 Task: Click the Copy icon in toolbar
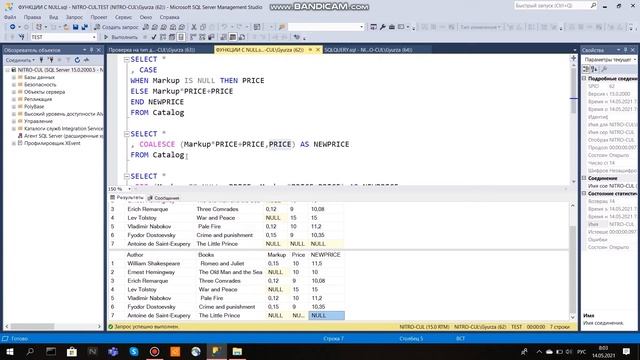click(202, 27)
